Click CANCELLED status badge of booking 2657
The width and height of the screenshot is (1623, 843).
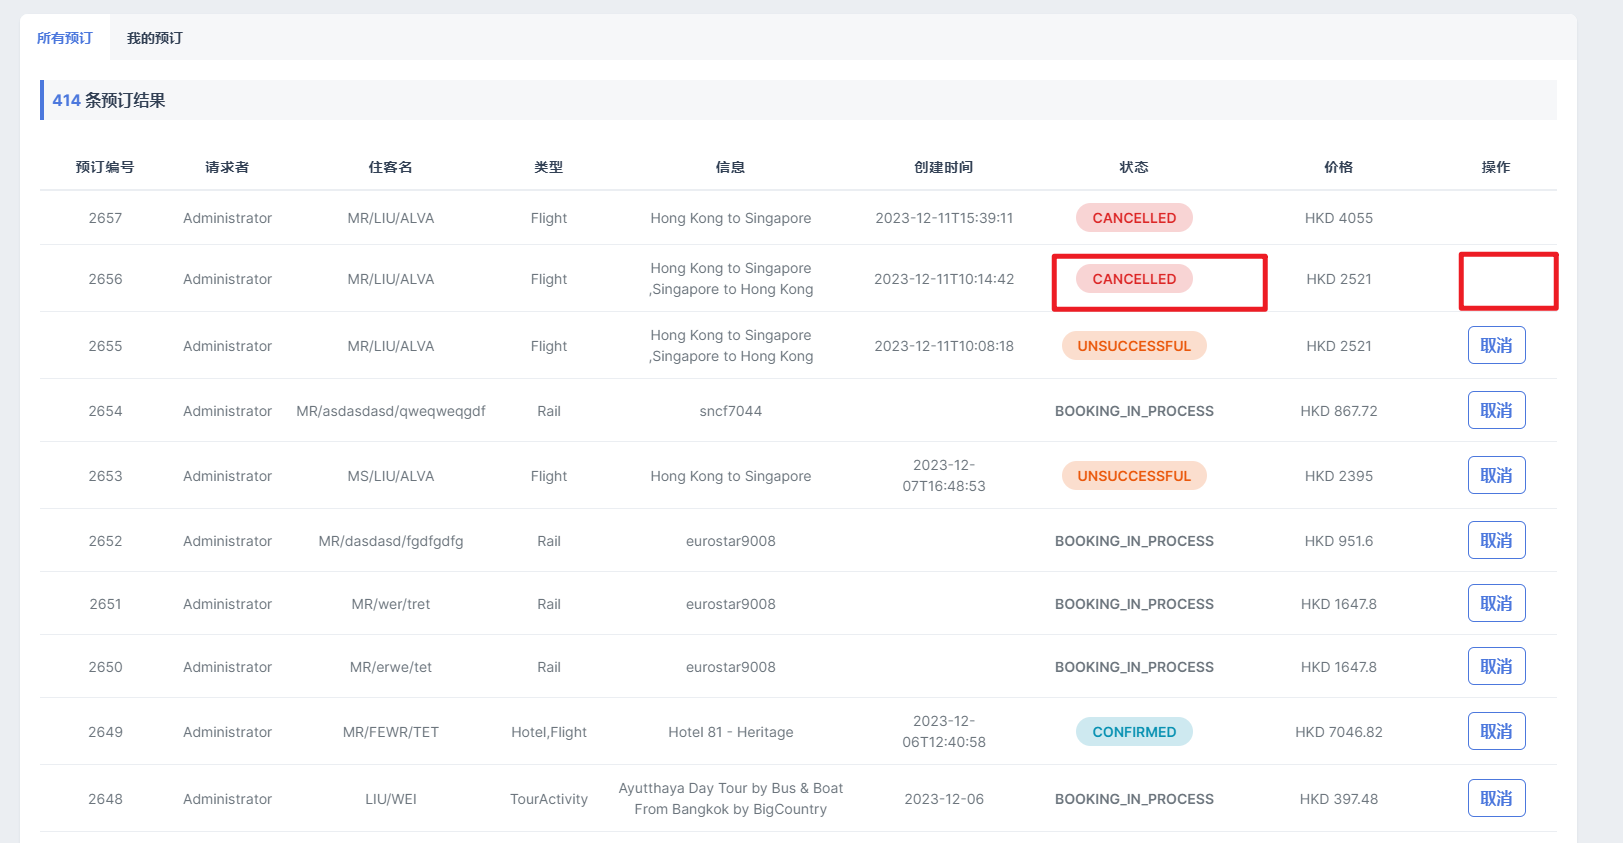[x=1134, y=218]
